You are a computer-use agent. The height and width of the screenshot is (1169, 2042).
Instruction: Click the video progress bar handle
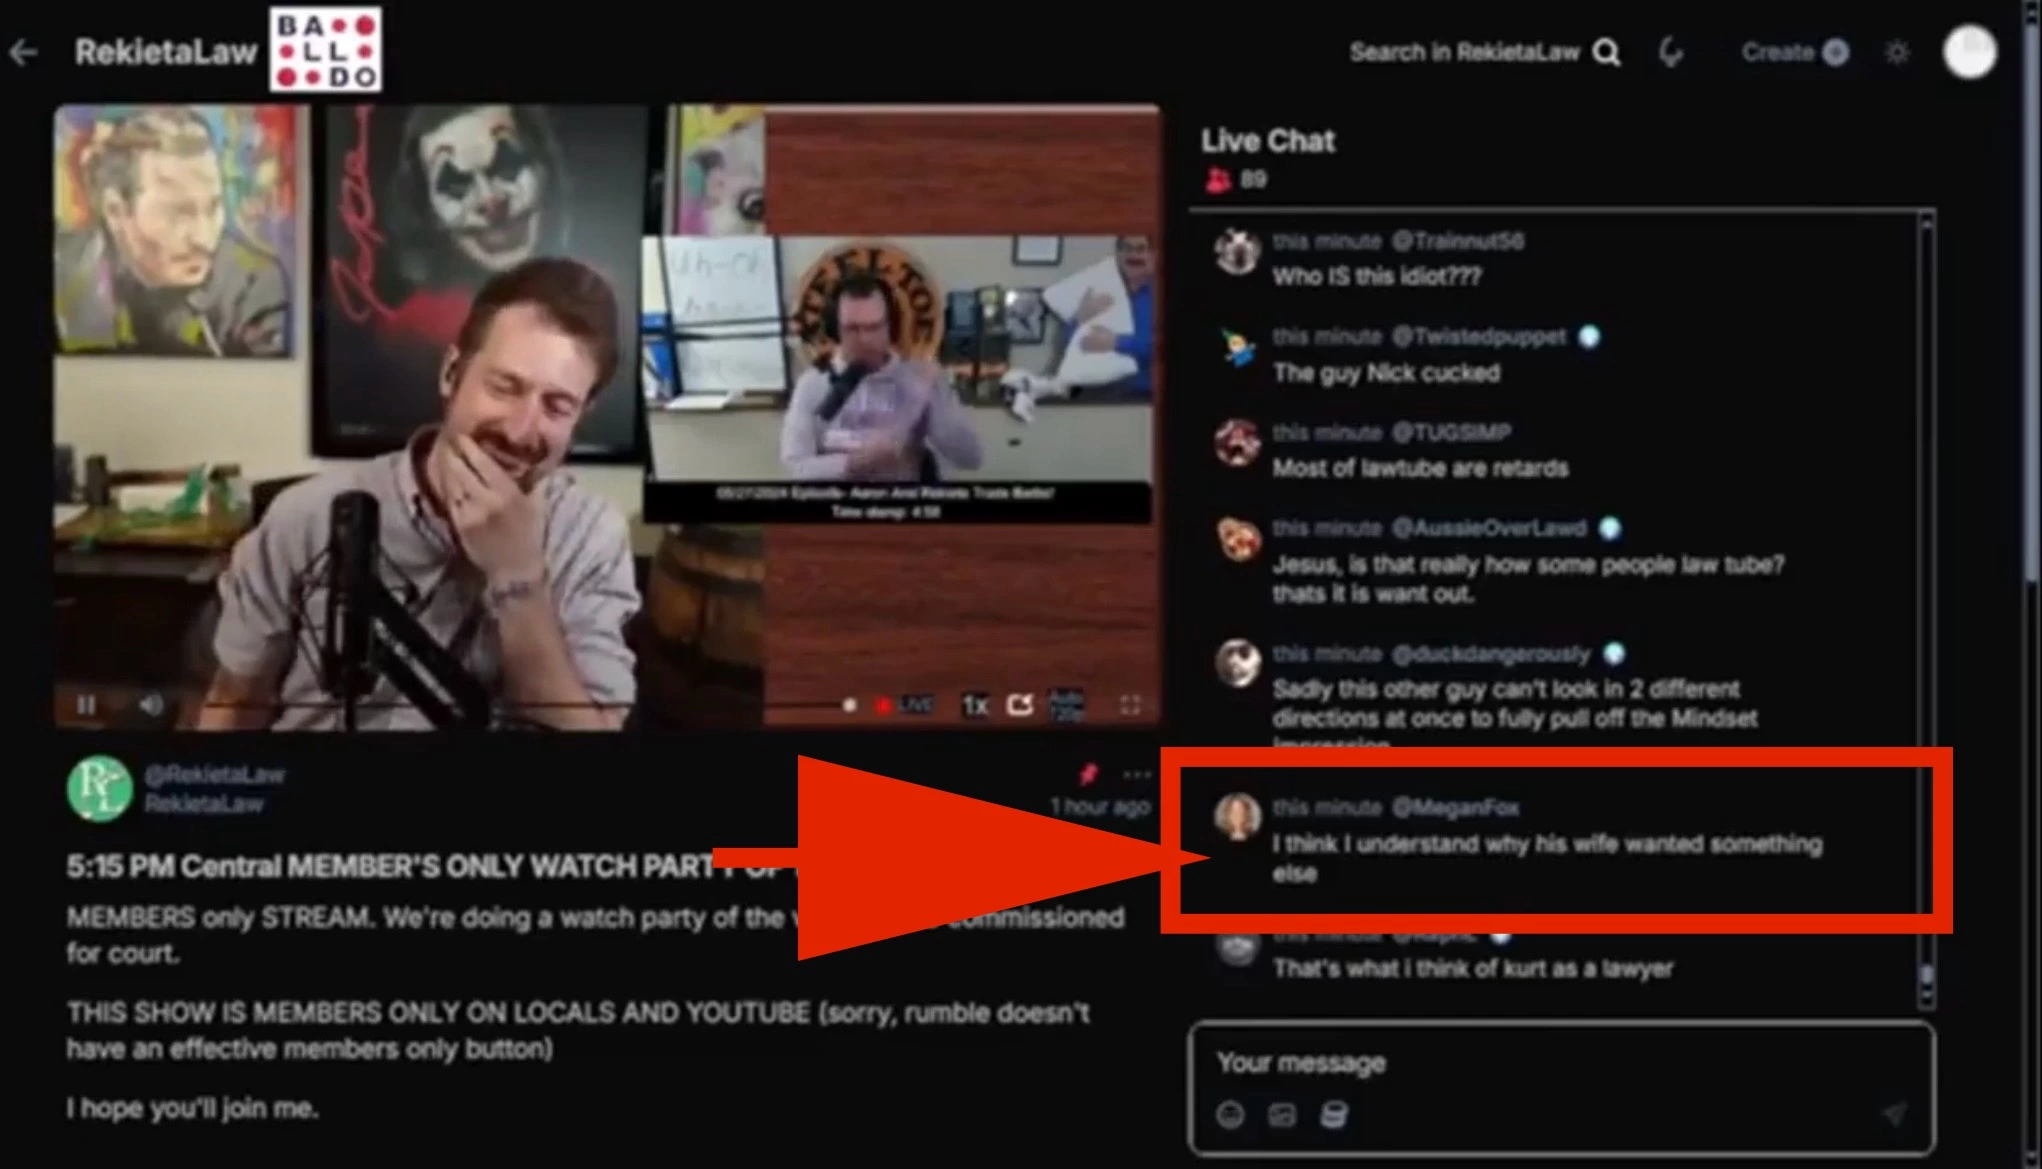(849, 705)
